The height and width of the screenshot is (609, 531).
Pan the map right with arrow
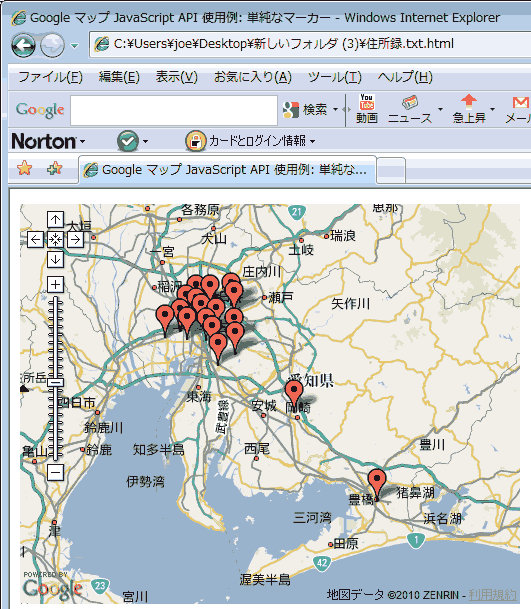click(x=75, y=240)
